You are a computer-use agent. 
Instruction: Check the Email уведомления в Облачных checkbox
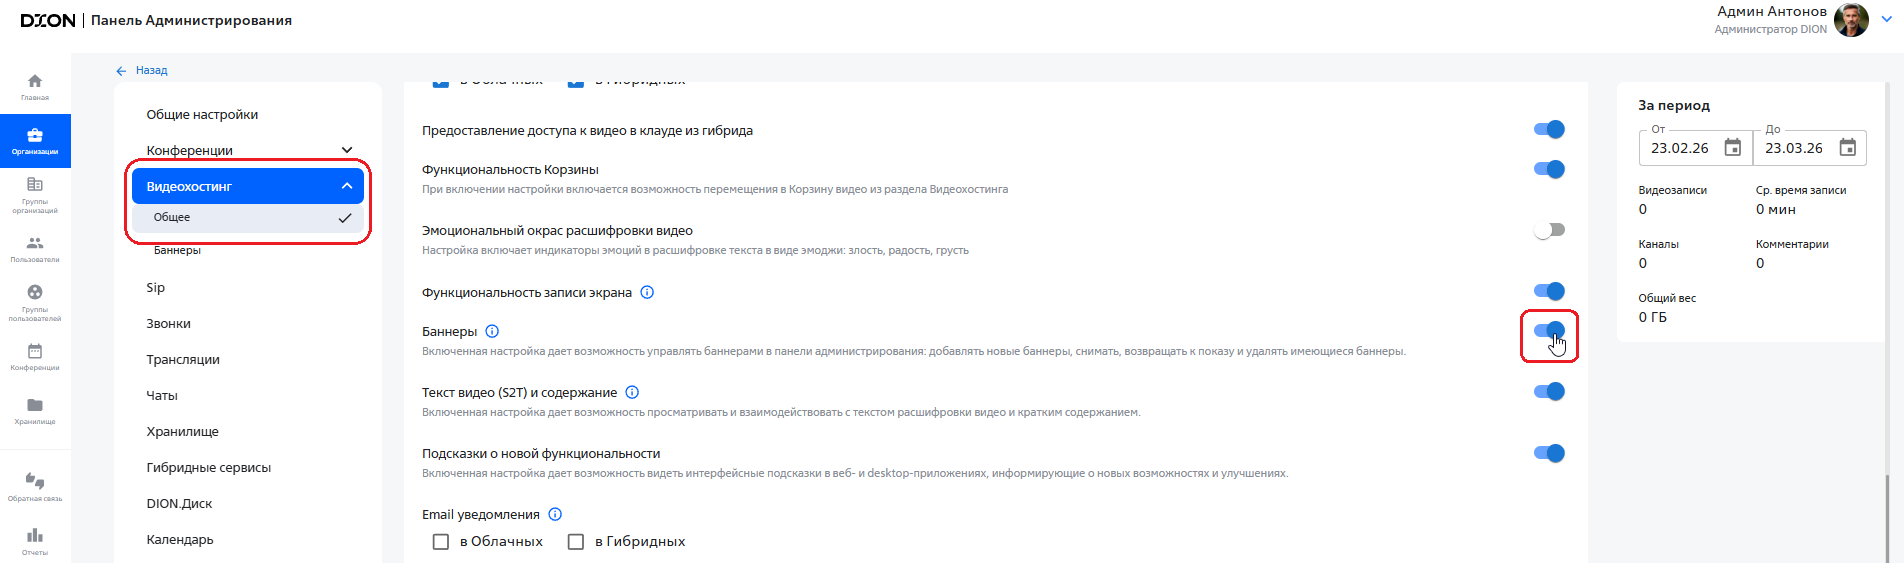click(x=441, y=541)
